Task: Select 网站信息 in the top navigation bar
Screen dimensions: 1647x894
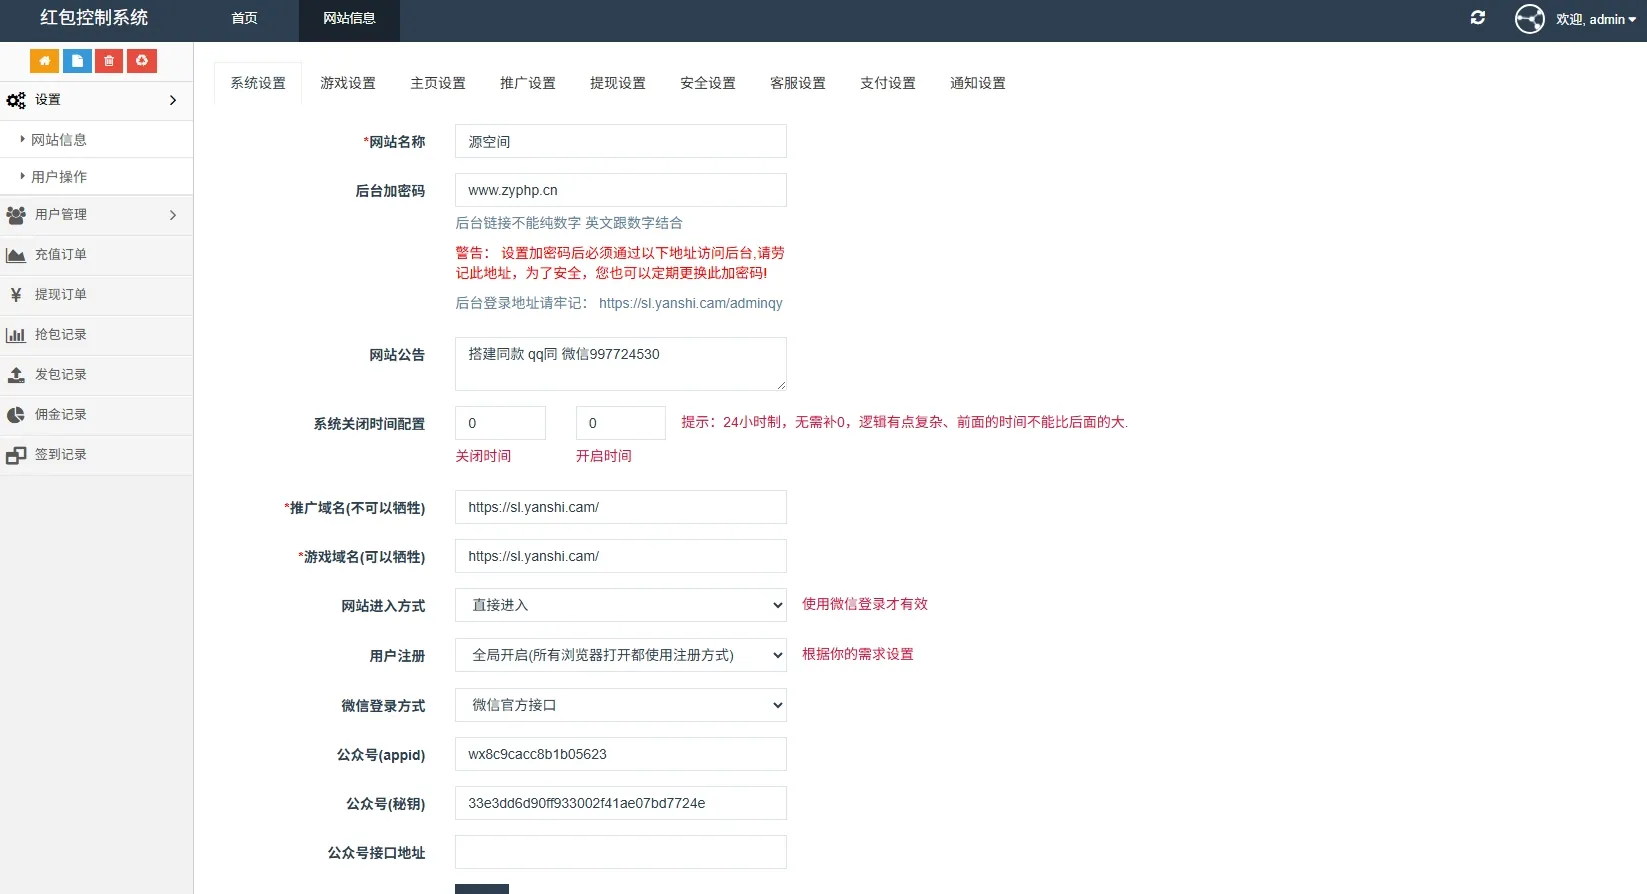Action: click(349, 19)
